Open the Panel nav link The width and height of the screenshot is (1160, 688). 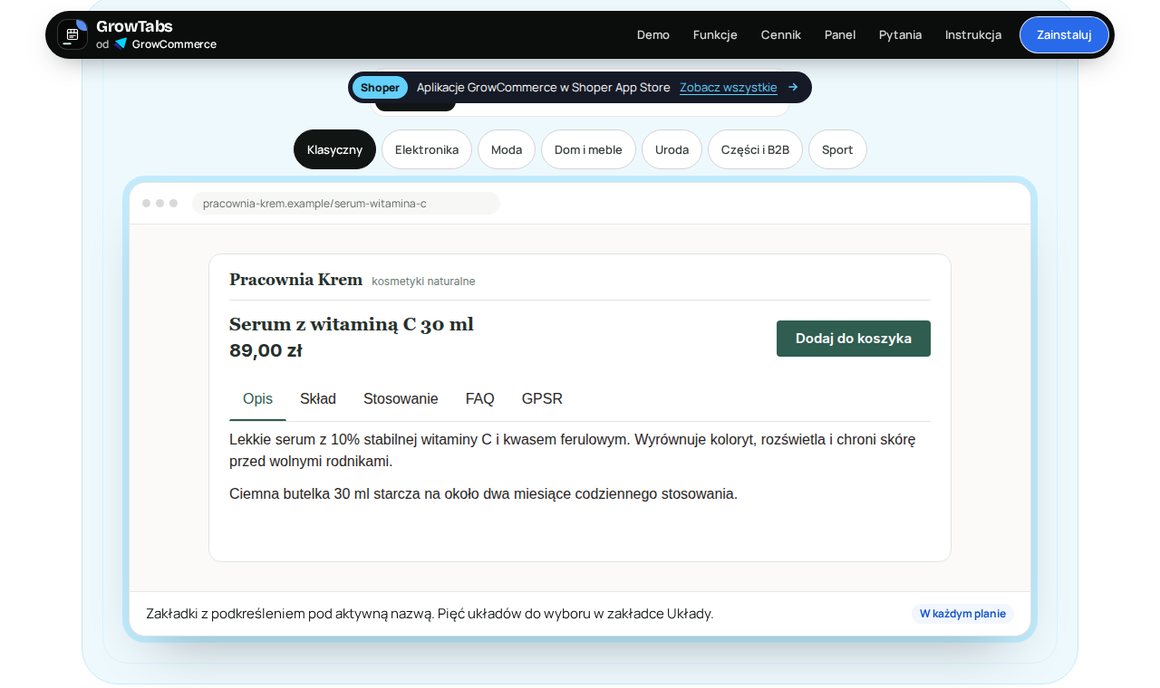[x=840, y=35]
